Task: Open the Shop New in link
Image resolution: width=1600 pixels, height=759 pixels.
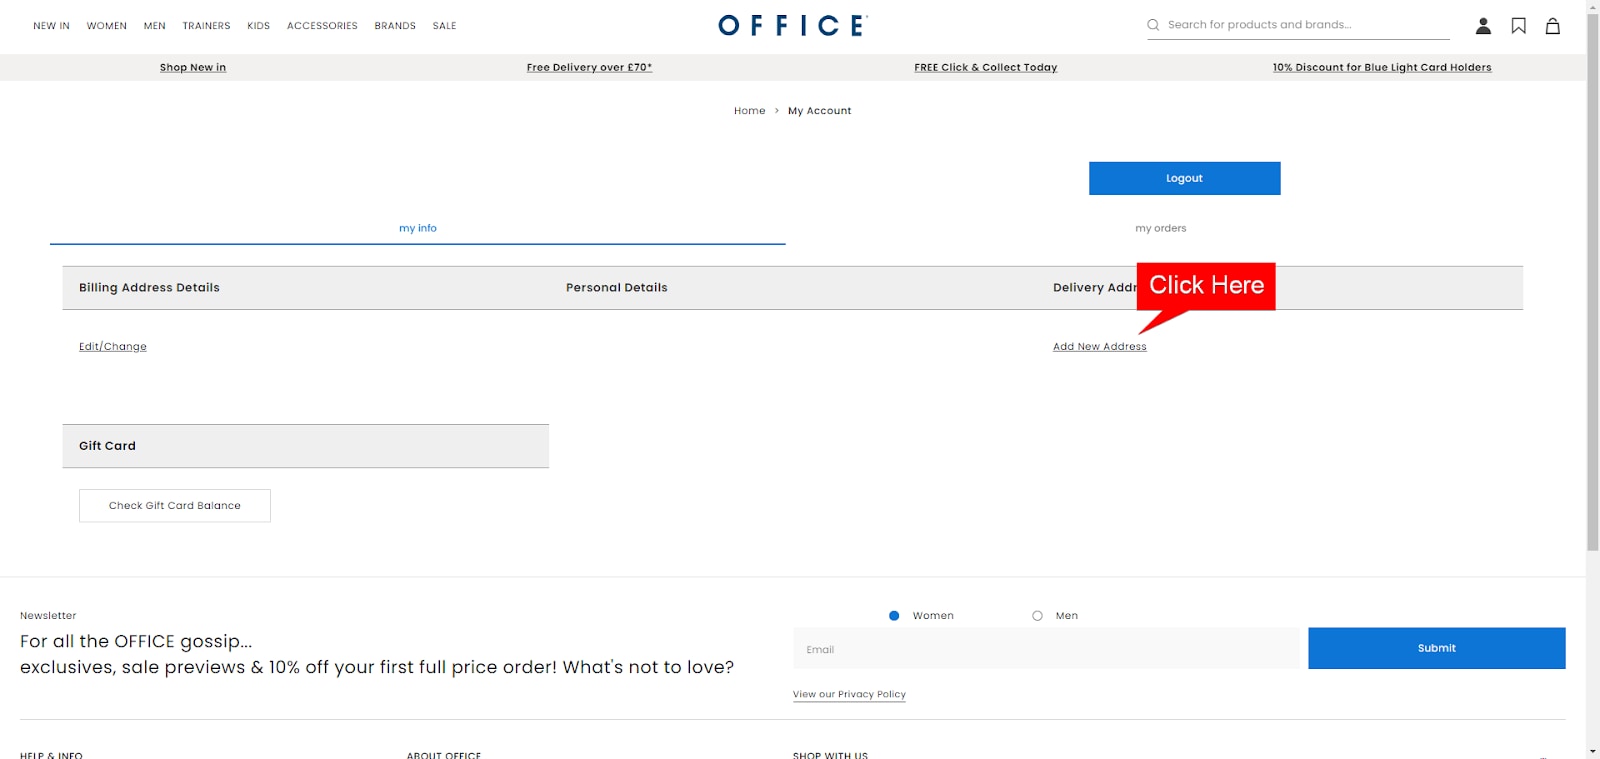Action: pyautogui.click(x=193, y=68)
